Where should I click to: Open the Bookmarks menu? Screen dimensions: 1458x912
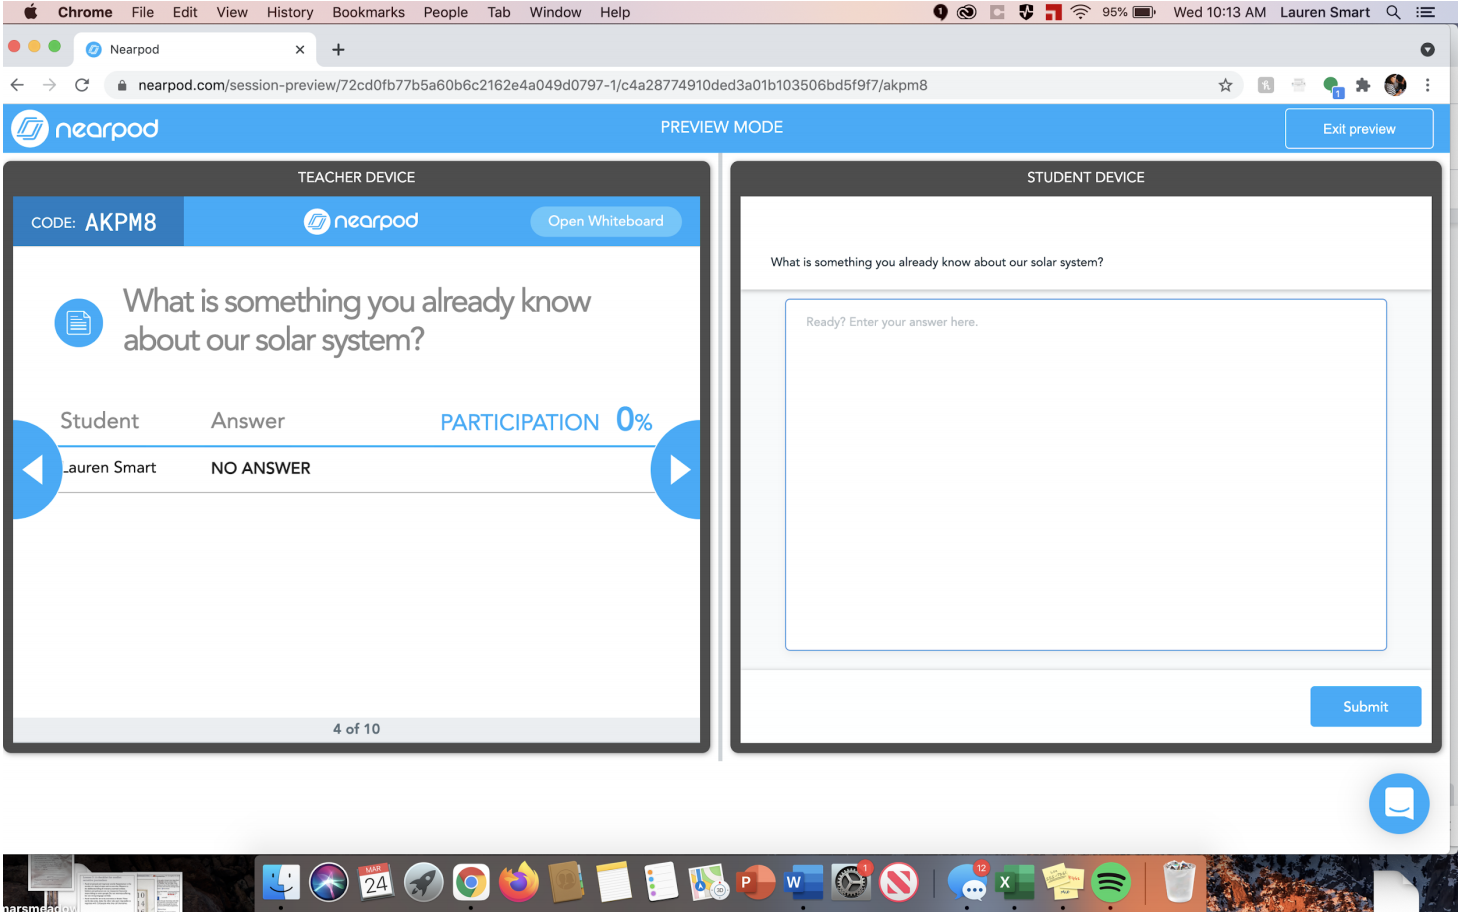coord(368,12)
